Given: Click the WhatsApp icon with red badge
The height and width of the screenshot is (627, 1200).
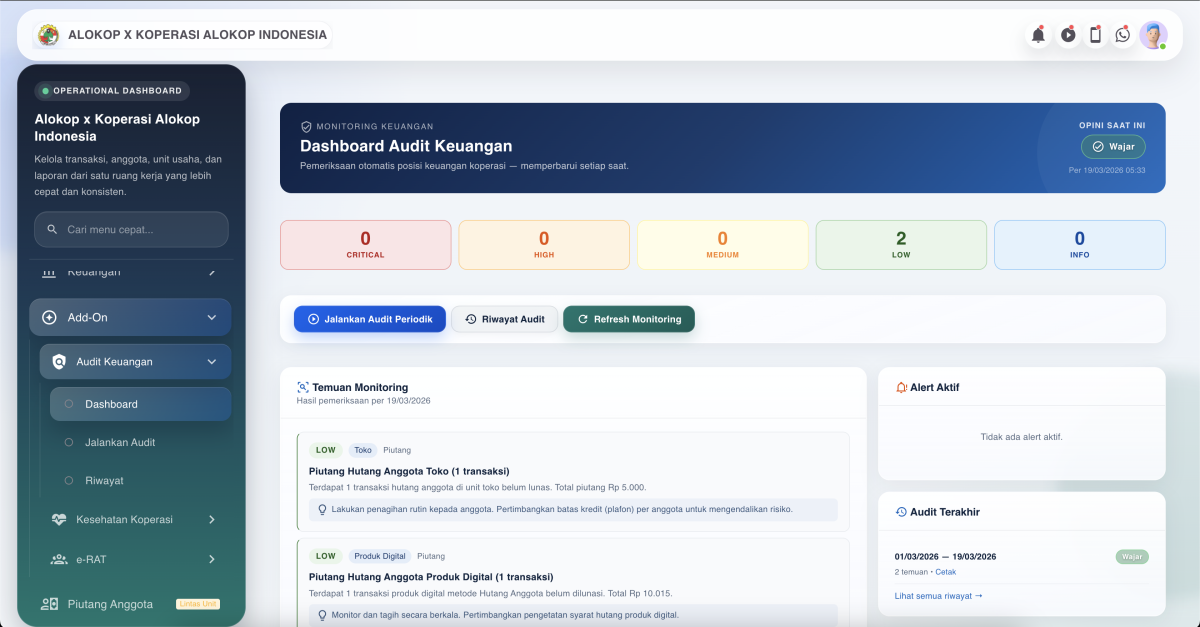Looking at the screenshot, I should [1123, 34].
